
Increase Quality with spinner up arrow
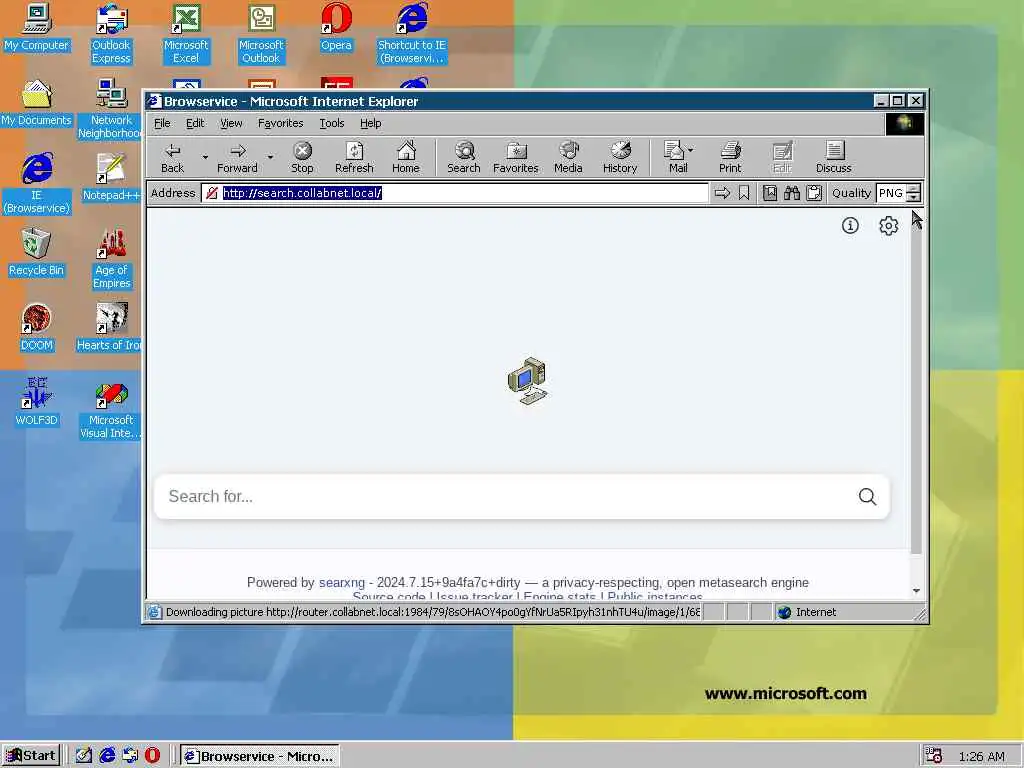(x=914, y=189)
